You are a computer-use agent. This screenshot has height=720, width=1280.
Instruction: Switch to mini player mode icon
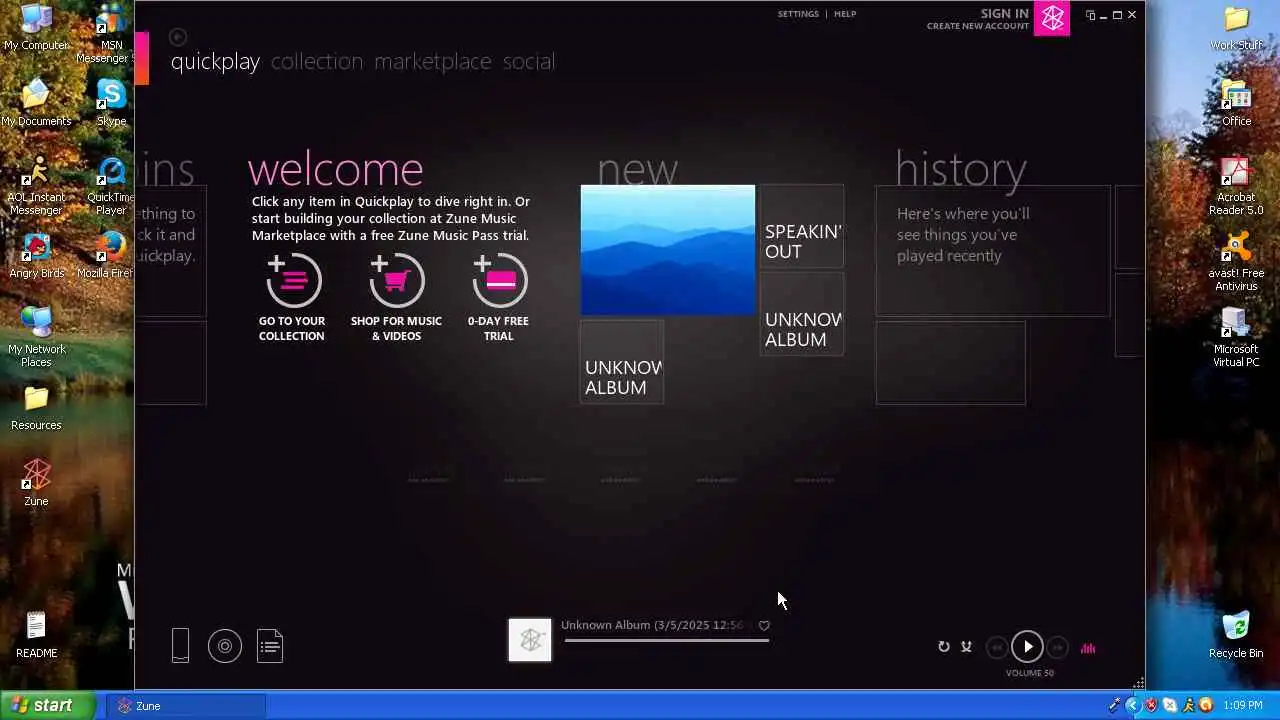[1090, 15]
